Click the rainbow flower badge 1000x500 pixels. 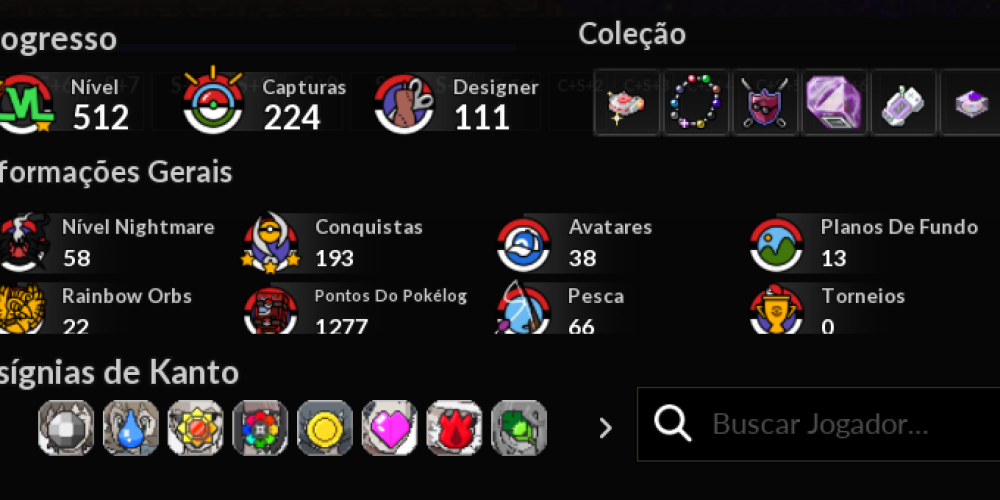260,428
